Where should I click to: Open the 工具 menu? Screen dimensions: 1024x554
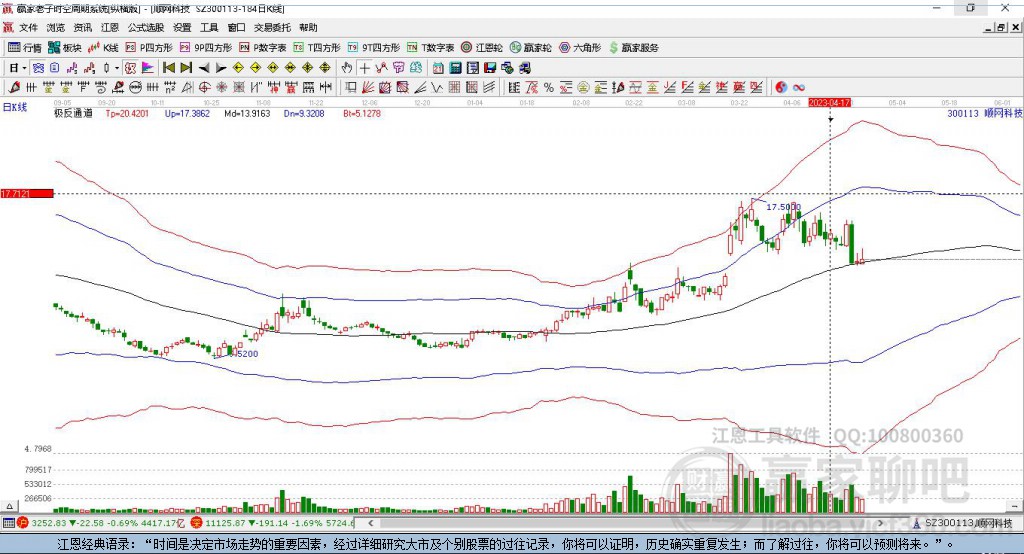coord(209,27)
